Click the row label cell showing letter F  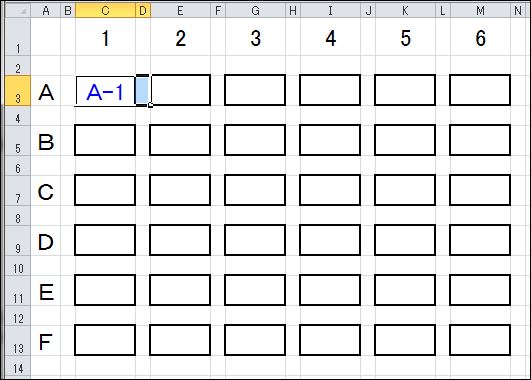pos(46,341)
